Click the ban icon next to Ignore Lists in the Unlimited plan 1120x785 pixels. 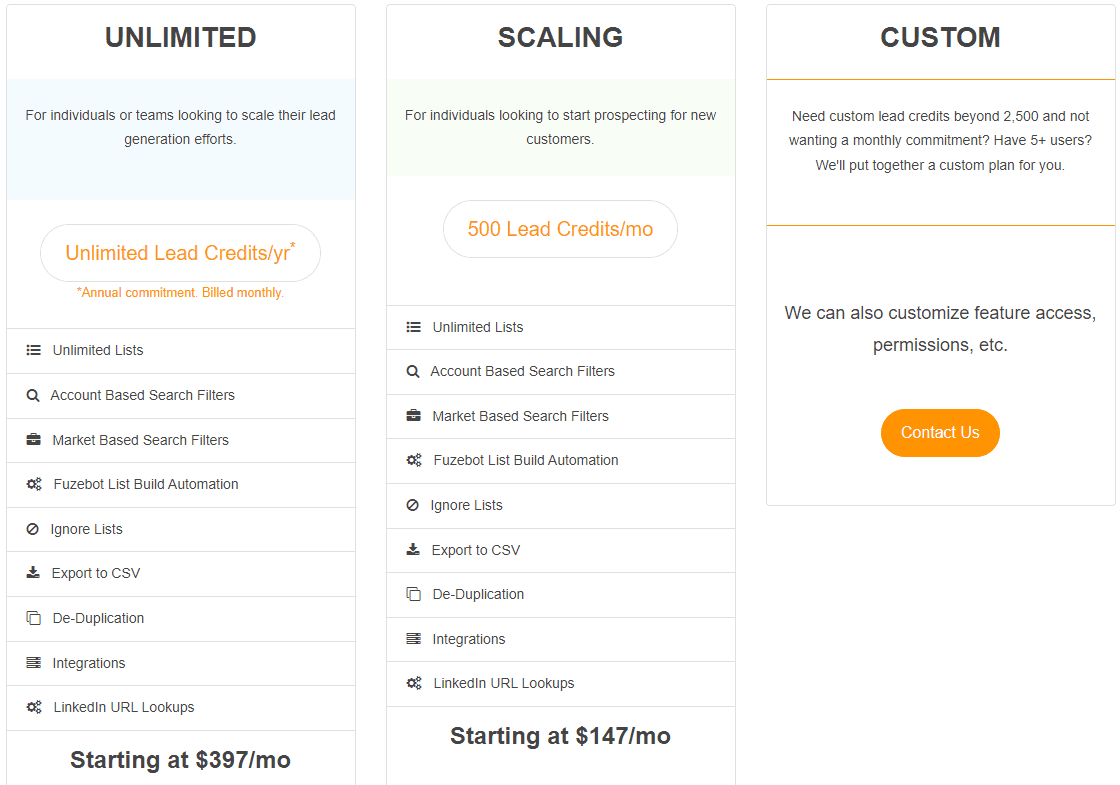[32, 529]
